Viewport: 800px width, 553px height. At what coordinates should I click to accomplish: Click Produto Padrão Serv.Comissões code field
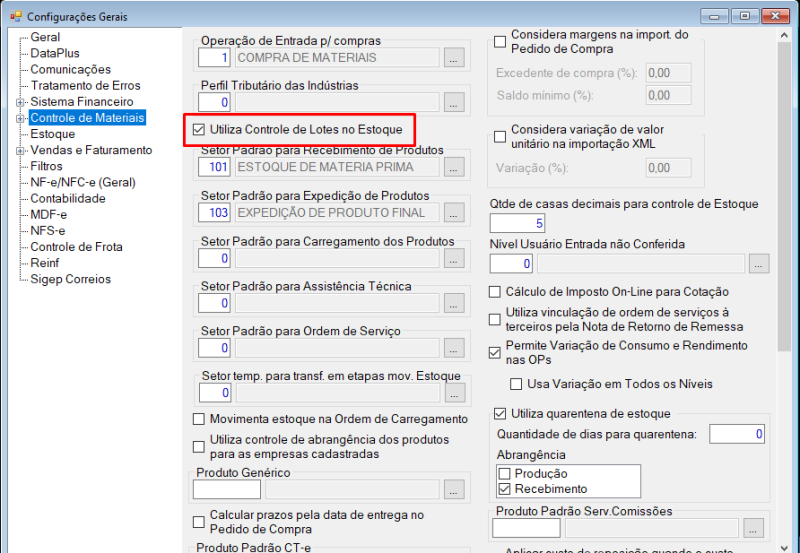[x=526, y=528]
